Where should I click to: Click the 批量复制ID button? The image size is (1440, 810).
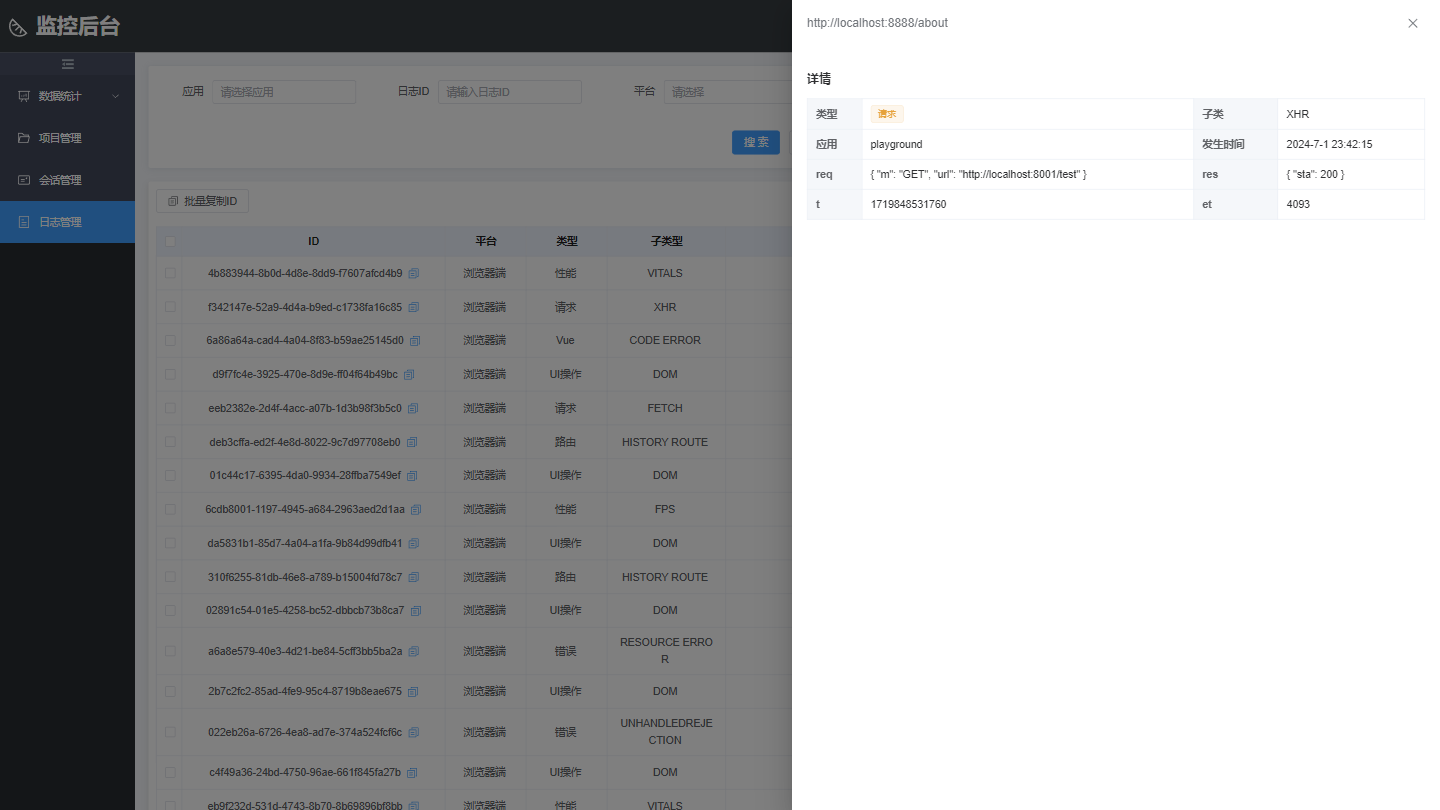[x=202, y=201]
